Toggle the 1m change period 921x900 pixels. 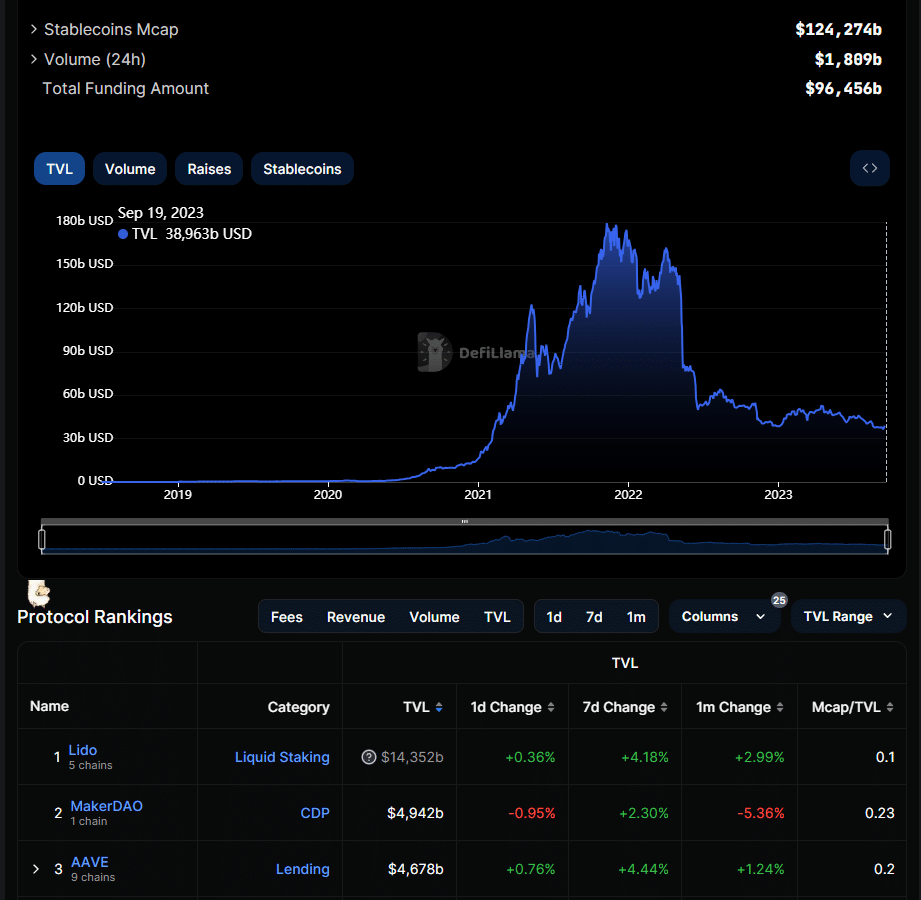point(636,617)
